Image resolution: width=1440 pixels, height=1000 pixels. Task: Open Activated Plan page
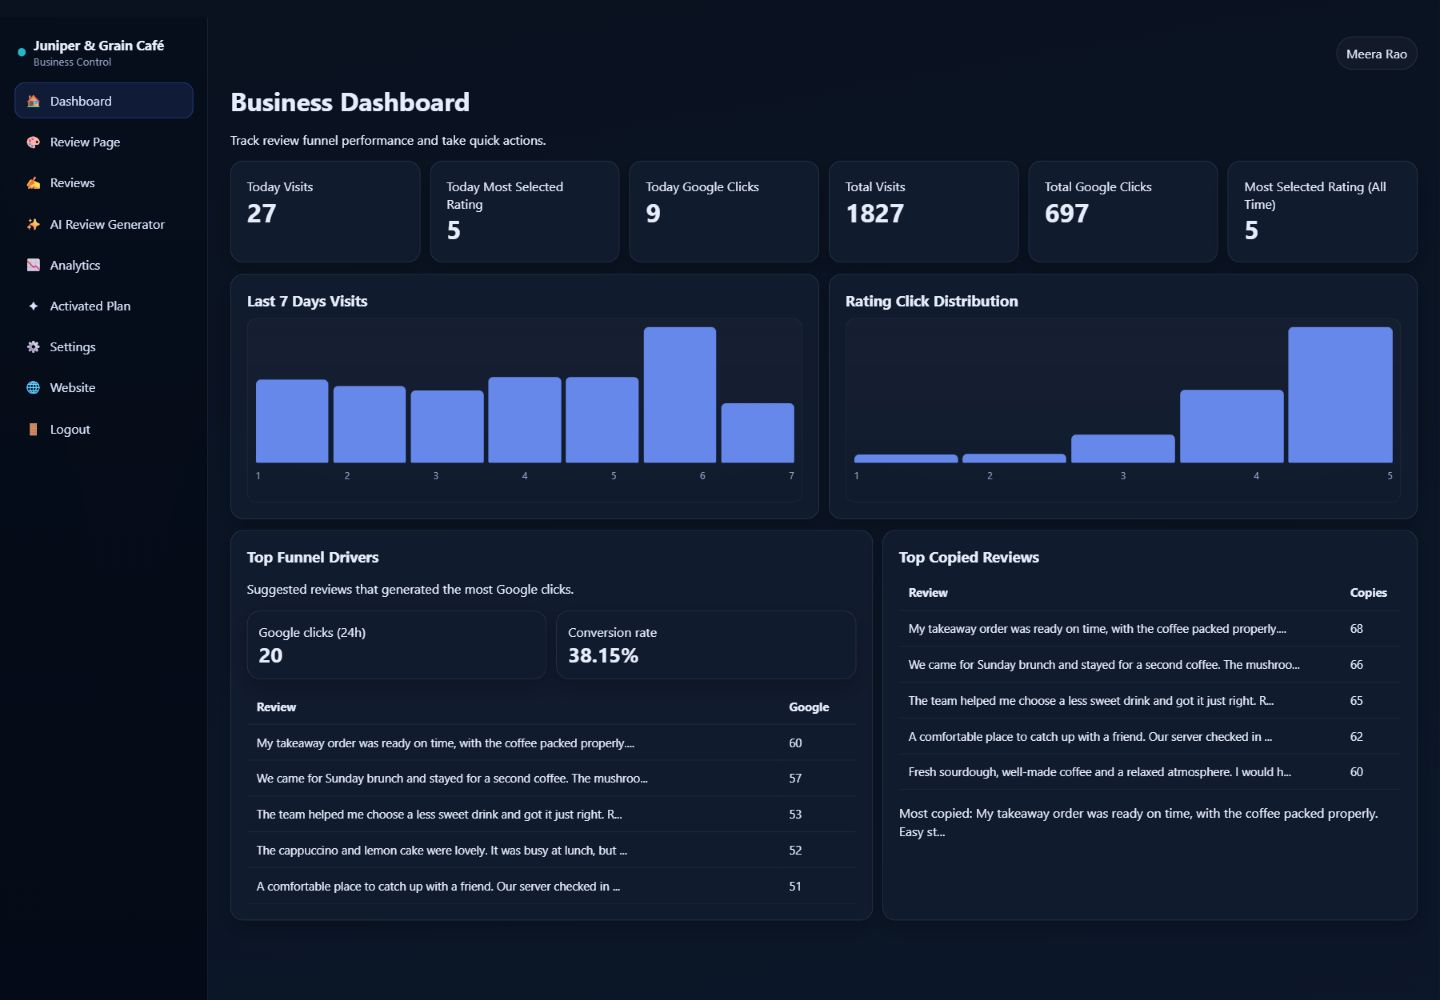click(104, 306)
